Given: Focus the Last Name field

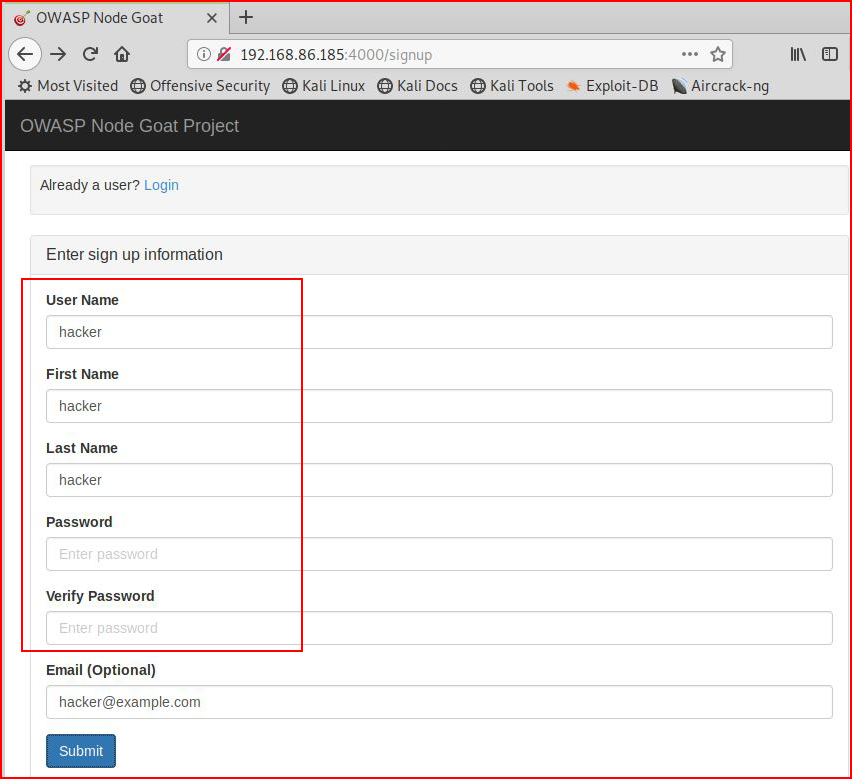Looking at the screenshot, I should click(439, 480).
